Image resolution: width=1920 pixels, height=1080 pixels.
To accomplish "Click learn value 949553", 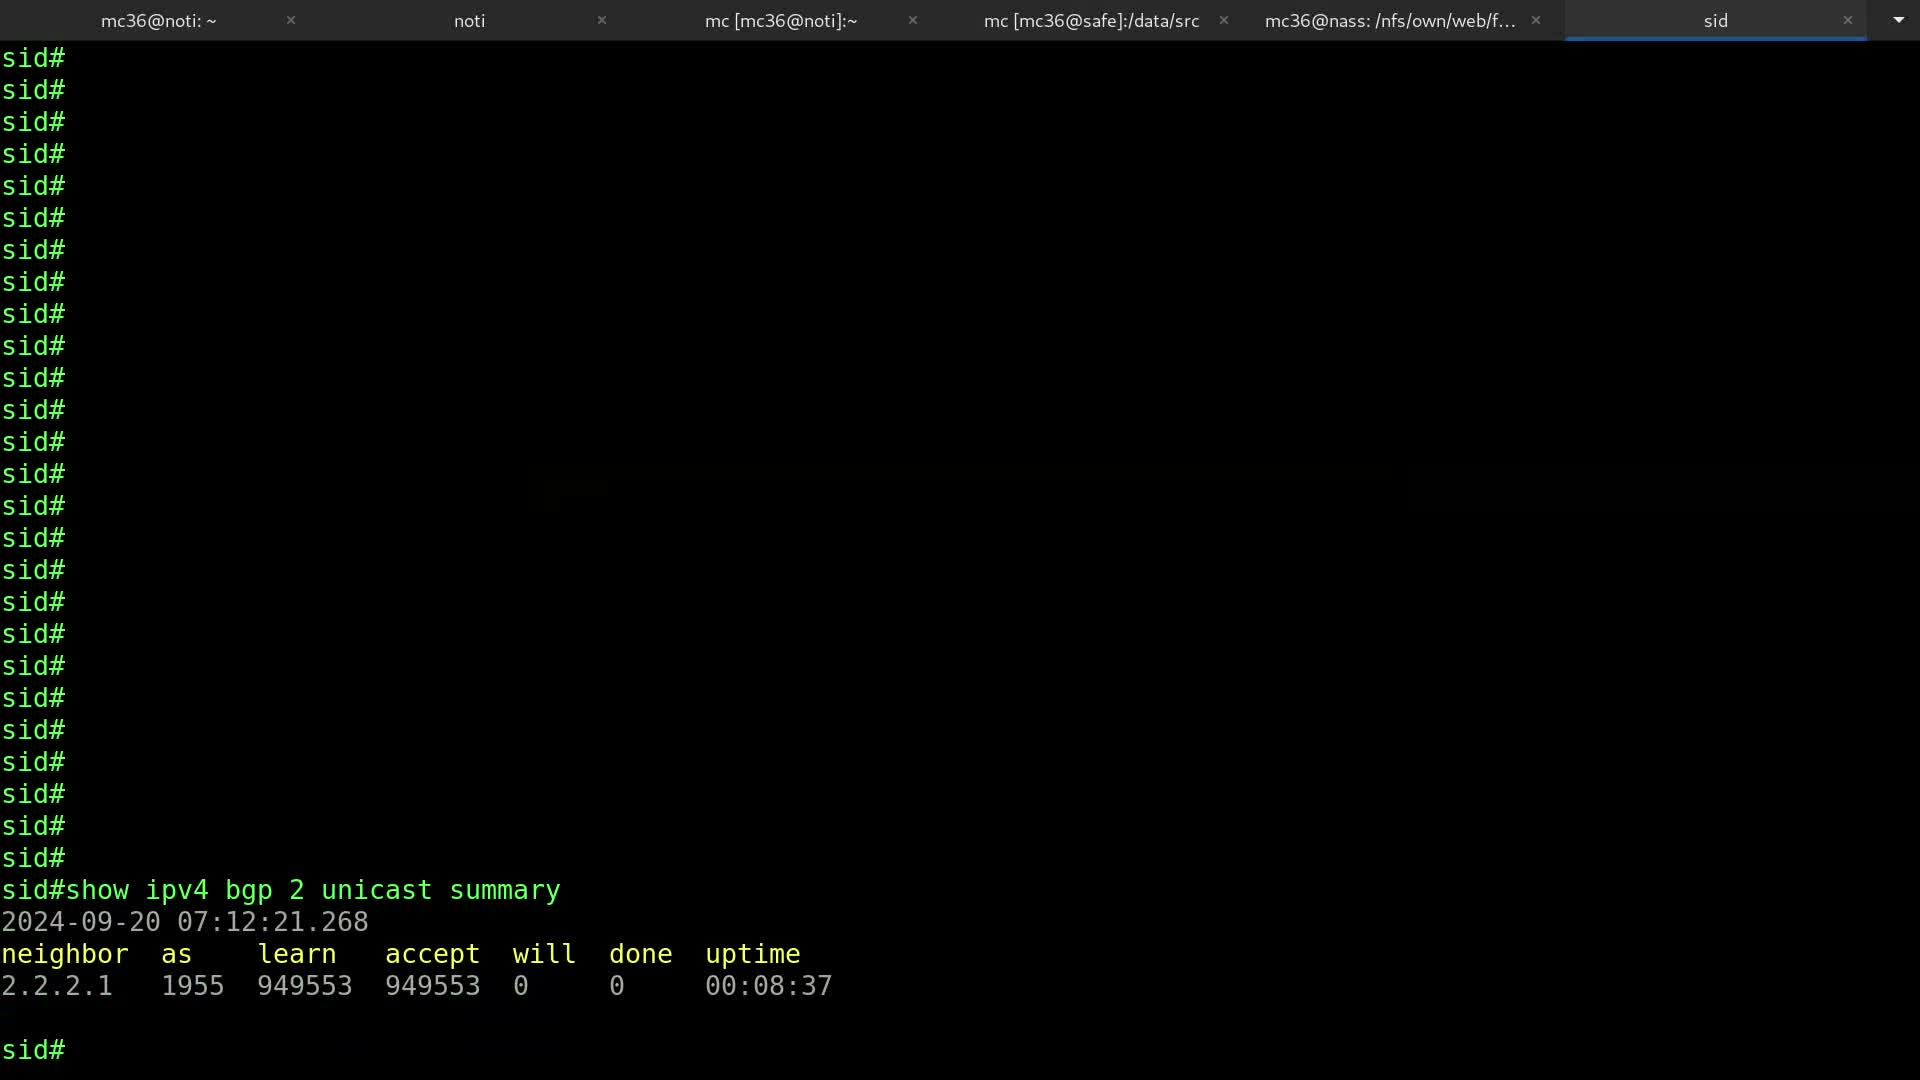I will [305, 986].
